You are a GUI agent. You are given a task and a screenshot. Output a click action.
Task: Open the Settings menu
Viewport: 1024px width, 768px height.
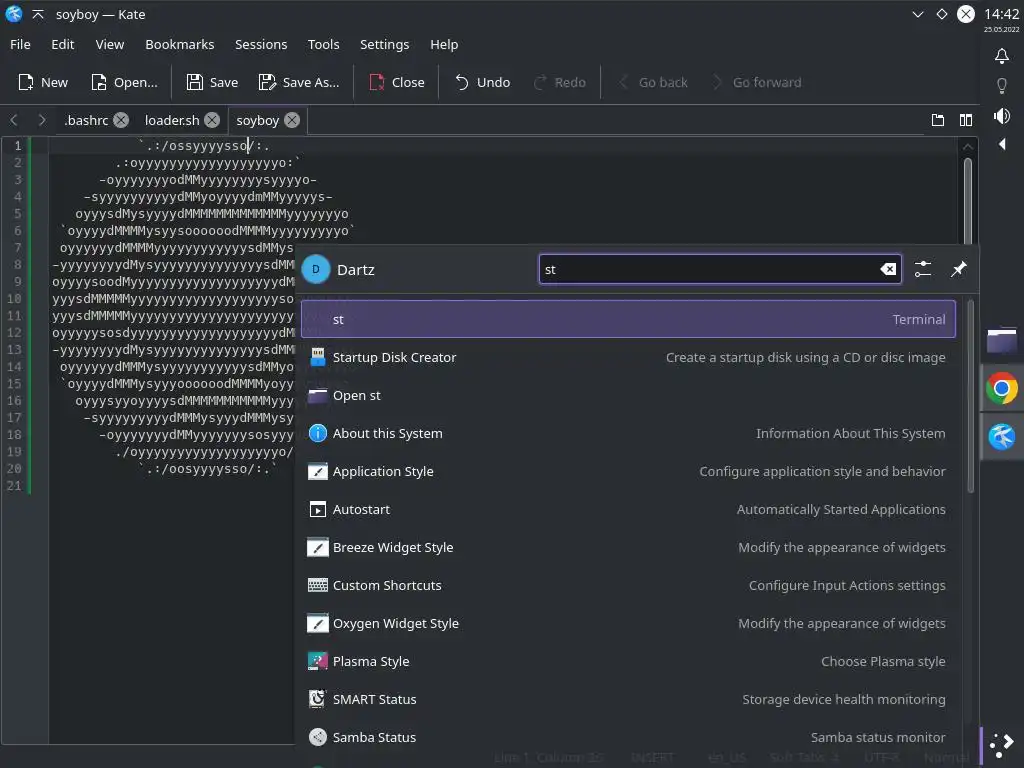tap(385, 44)
